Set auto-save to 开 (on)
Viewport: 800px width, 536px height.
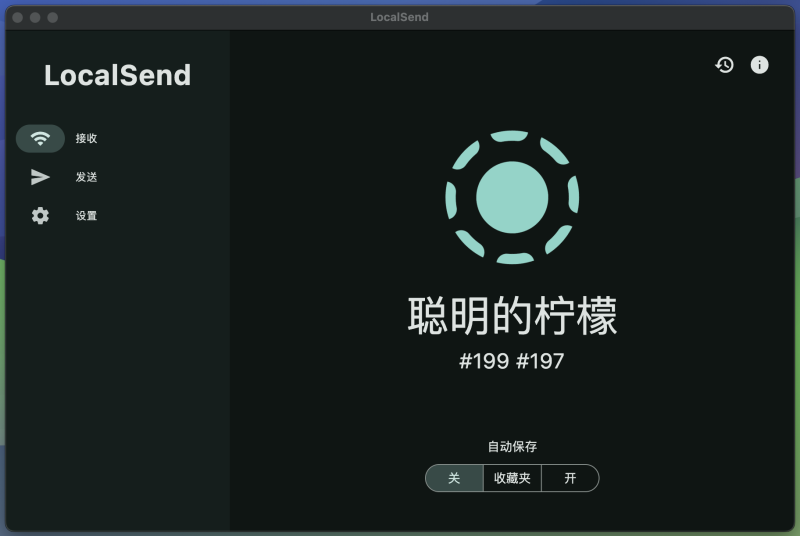(x=570, y=478)
